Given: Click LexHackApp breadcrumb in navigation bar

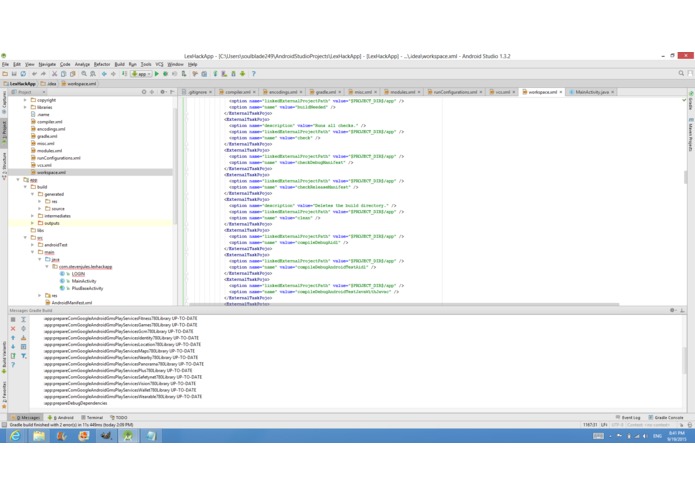Looking at the screenshot, I should coord(20,83).
